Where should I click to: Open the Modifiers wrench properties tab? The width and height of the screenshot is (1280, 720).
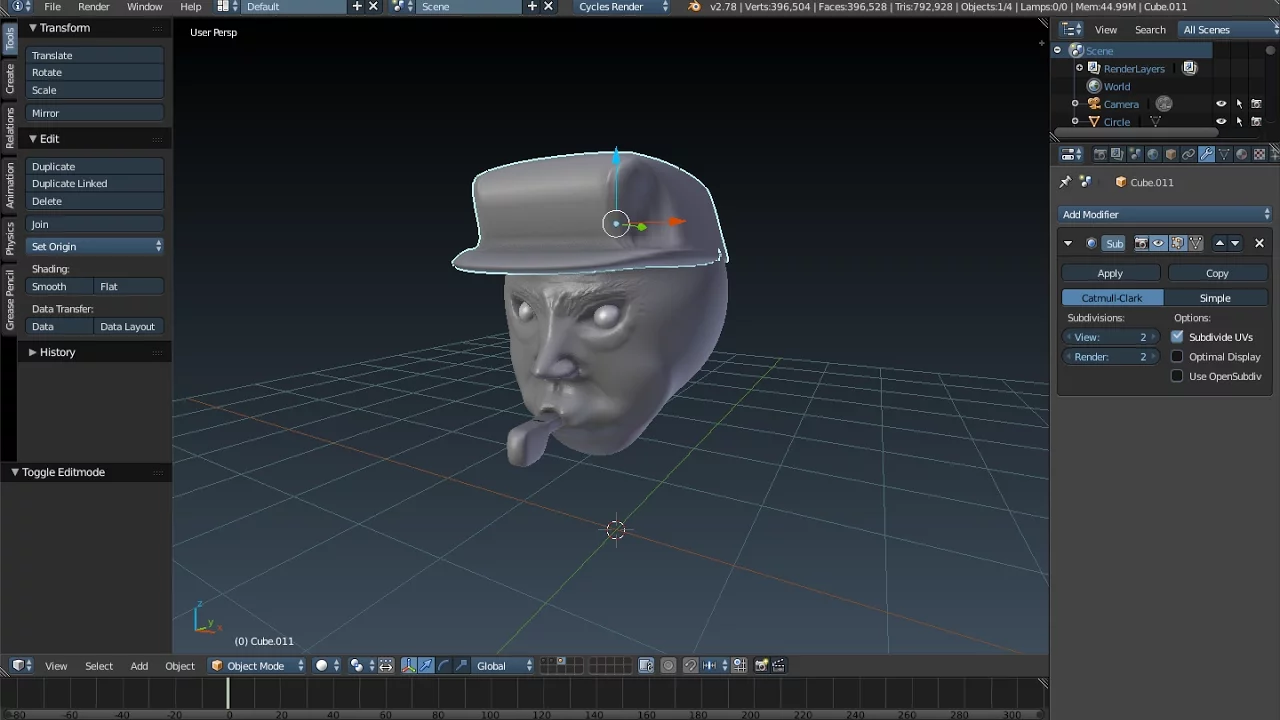coord(1206,154)
